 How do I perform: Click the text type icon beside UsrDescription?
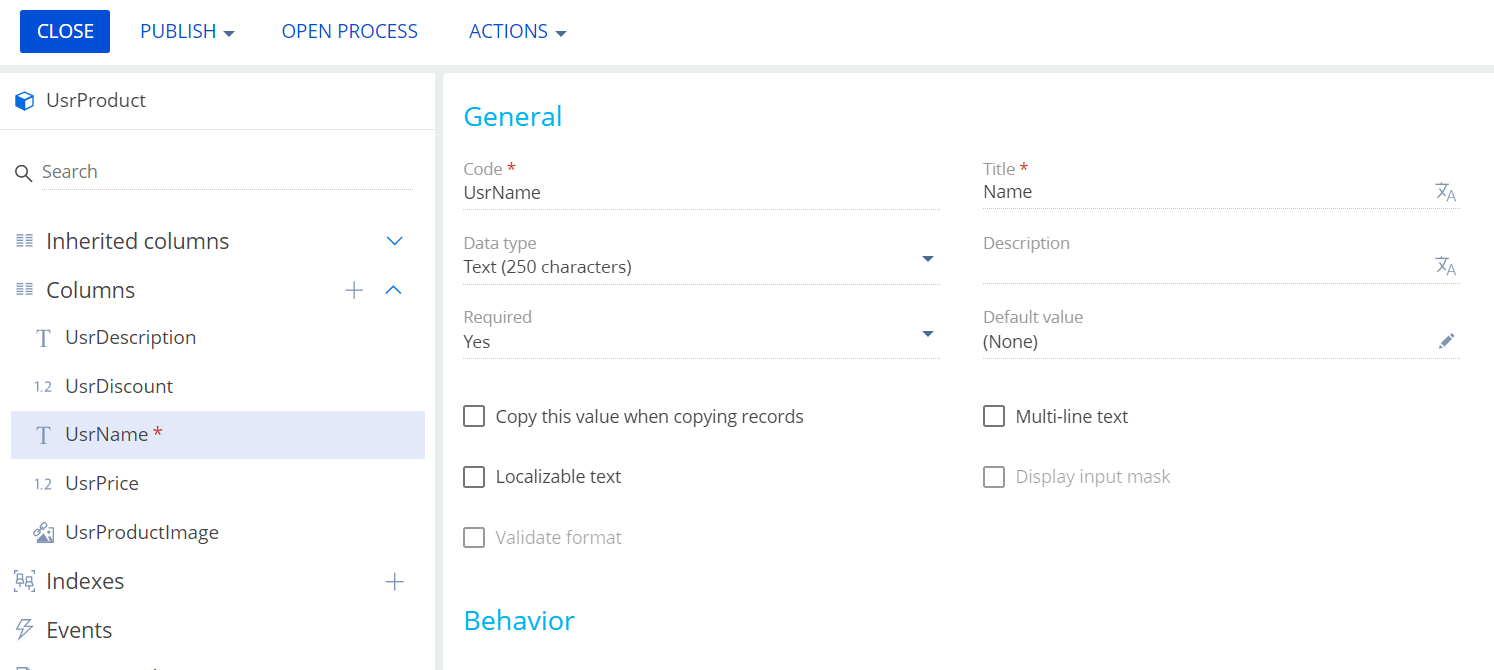43,338
